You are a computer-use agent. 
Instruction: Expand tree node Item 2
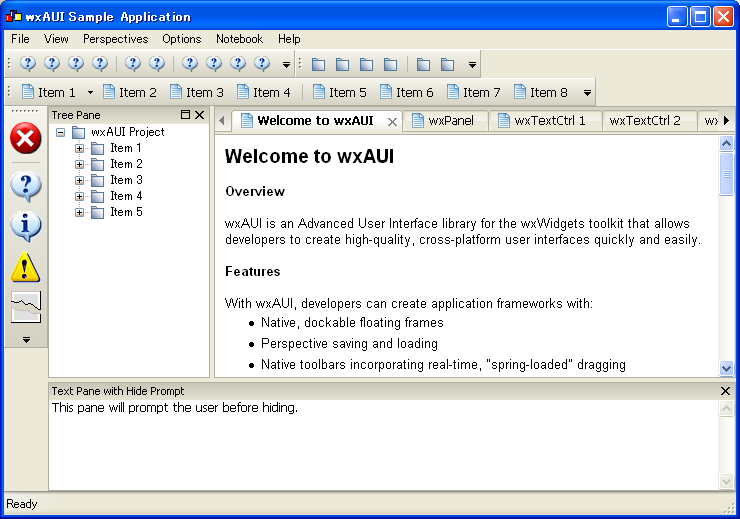pos(79,164)
